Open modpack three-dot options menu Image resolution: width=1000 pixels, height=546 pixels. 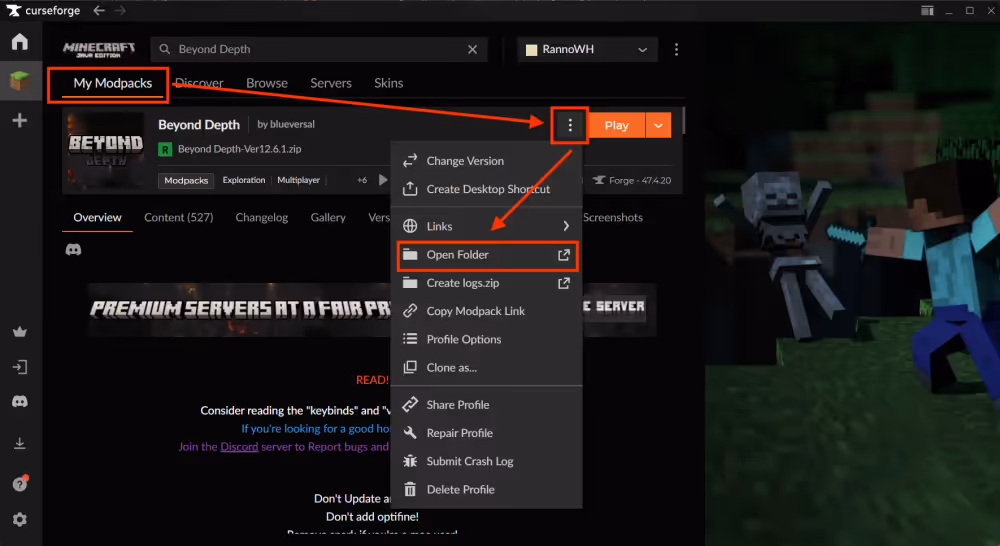570,126
